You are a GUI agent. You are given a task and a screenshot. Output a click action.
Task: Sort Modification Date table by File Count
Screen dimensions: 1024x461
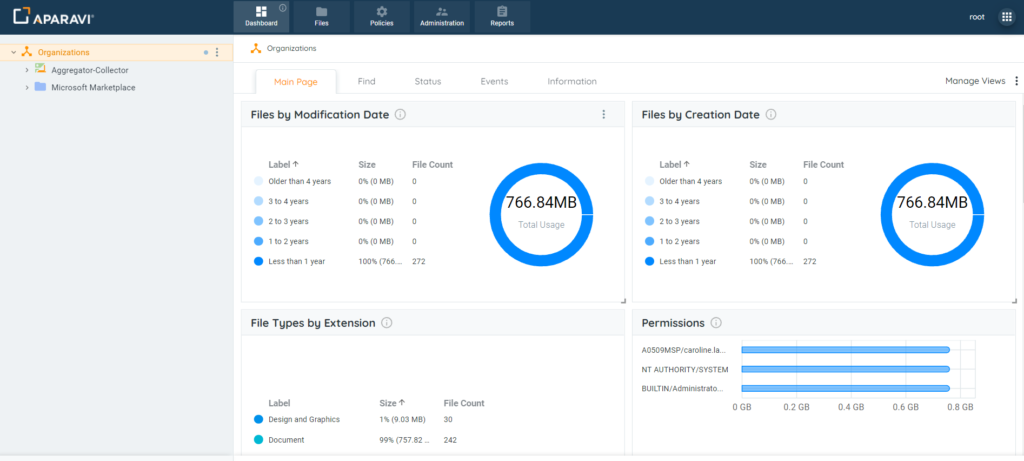tap(432, 165)
